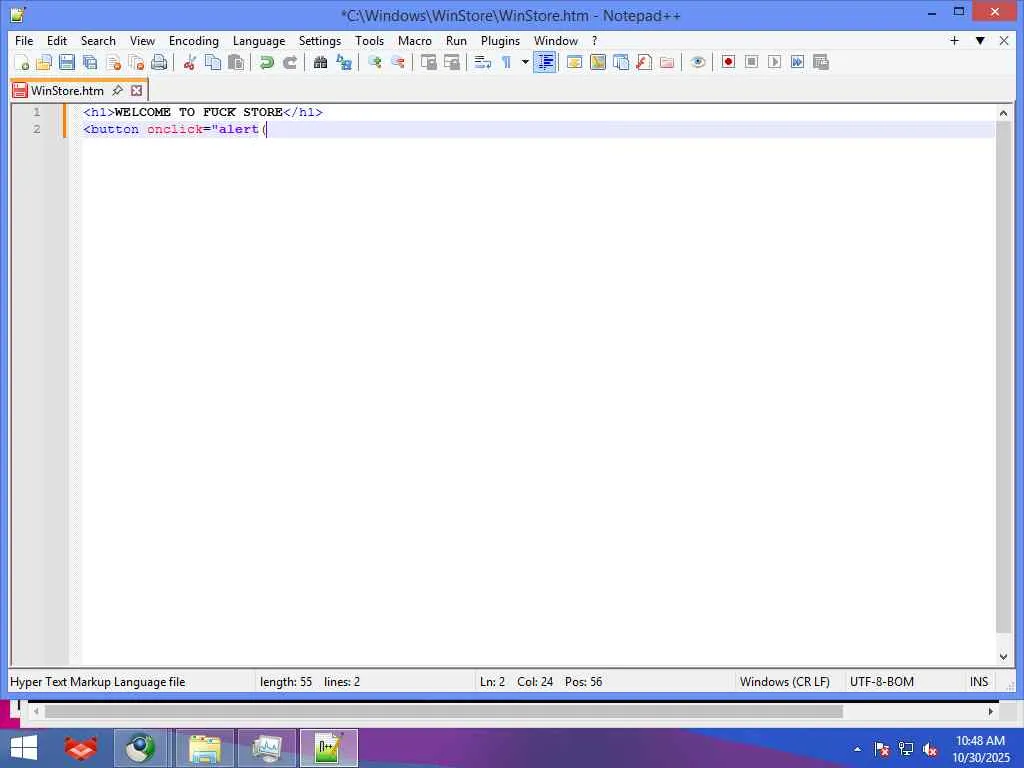The height and width of the screenshot is (768, 1024).
Task: Open the File menu
Action: [24, 40]
